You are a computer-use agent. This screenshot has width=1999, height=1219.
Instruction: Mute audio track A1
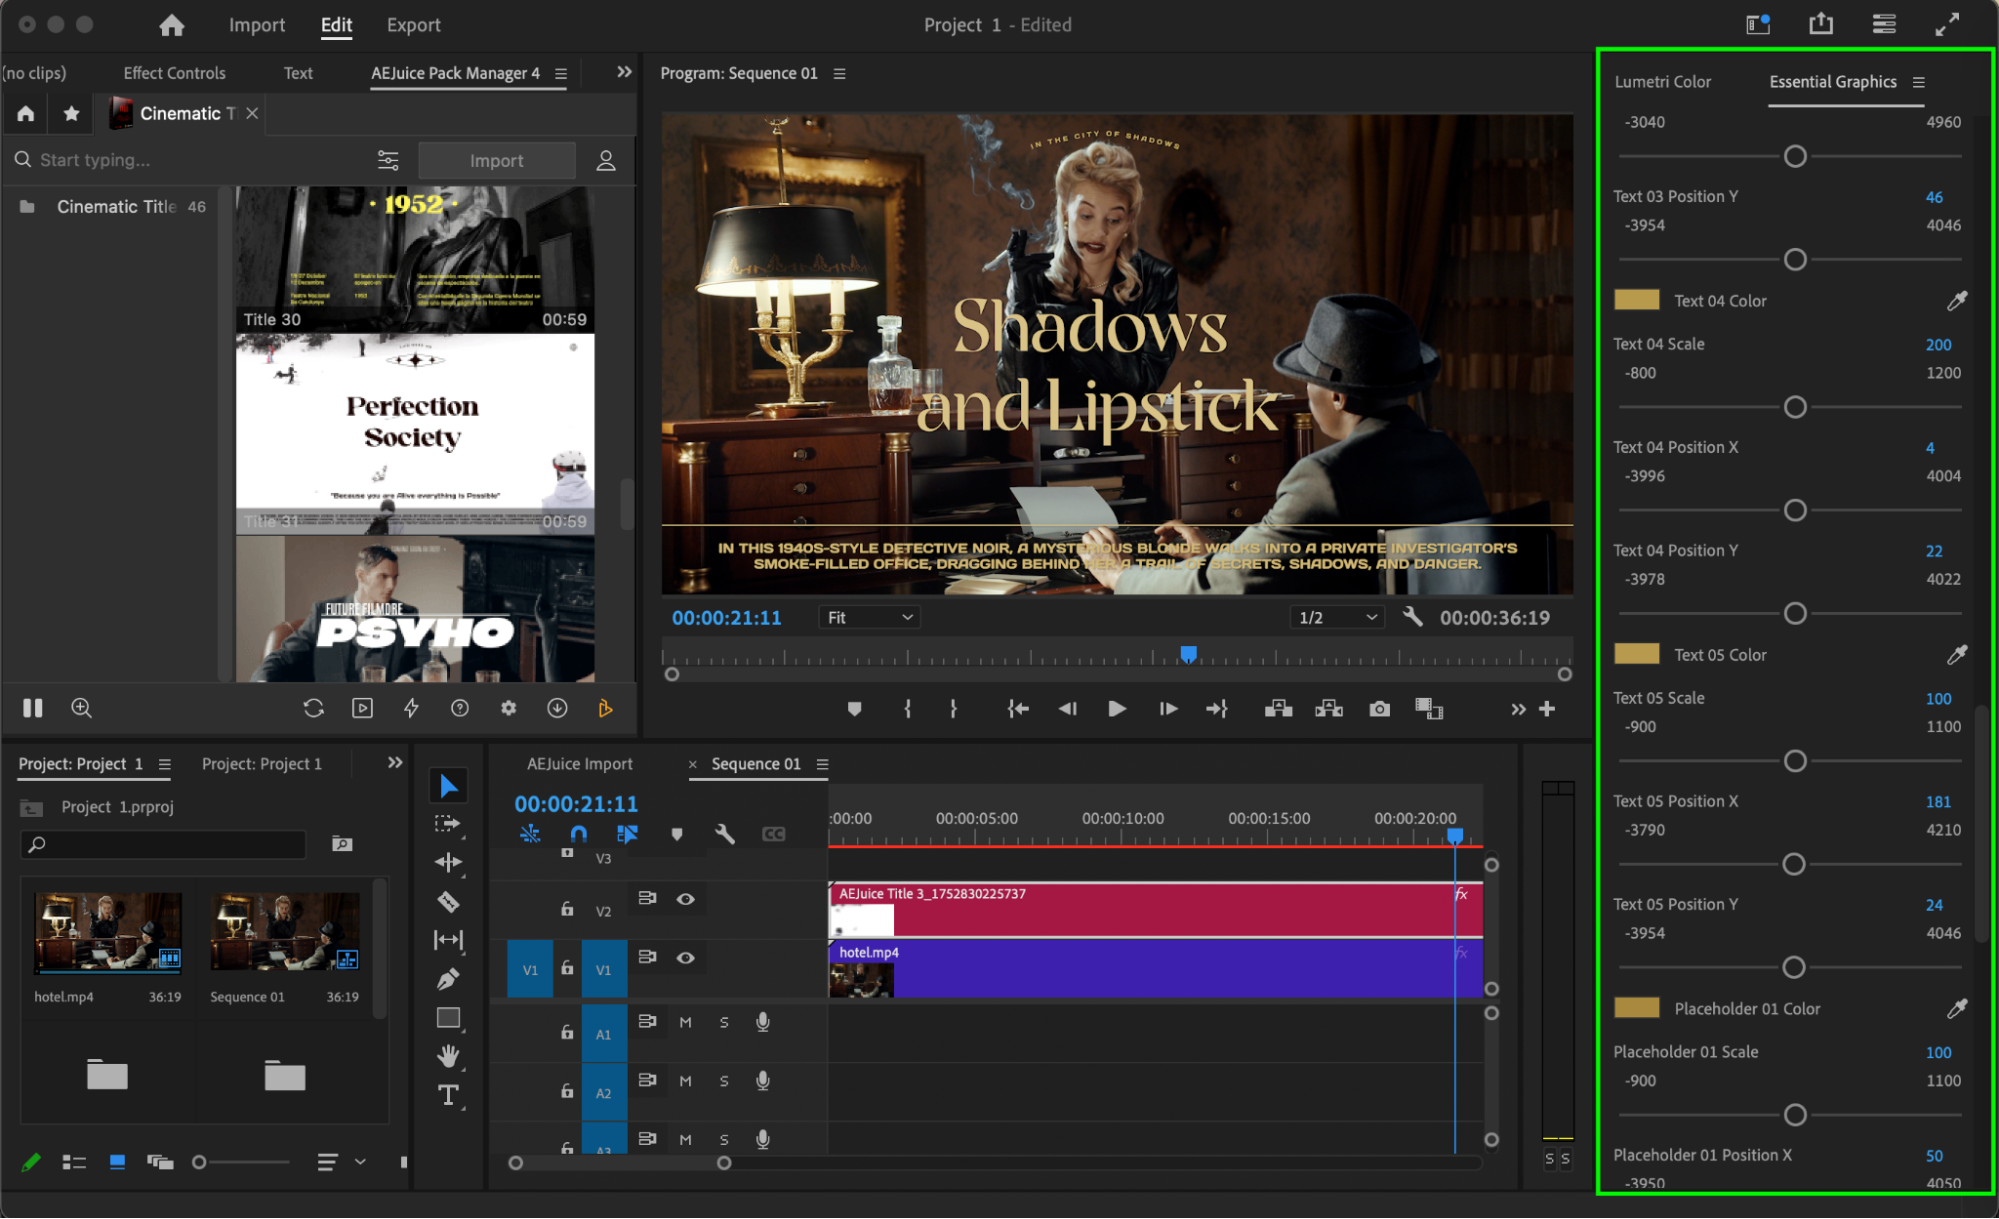coord(685,1022)
